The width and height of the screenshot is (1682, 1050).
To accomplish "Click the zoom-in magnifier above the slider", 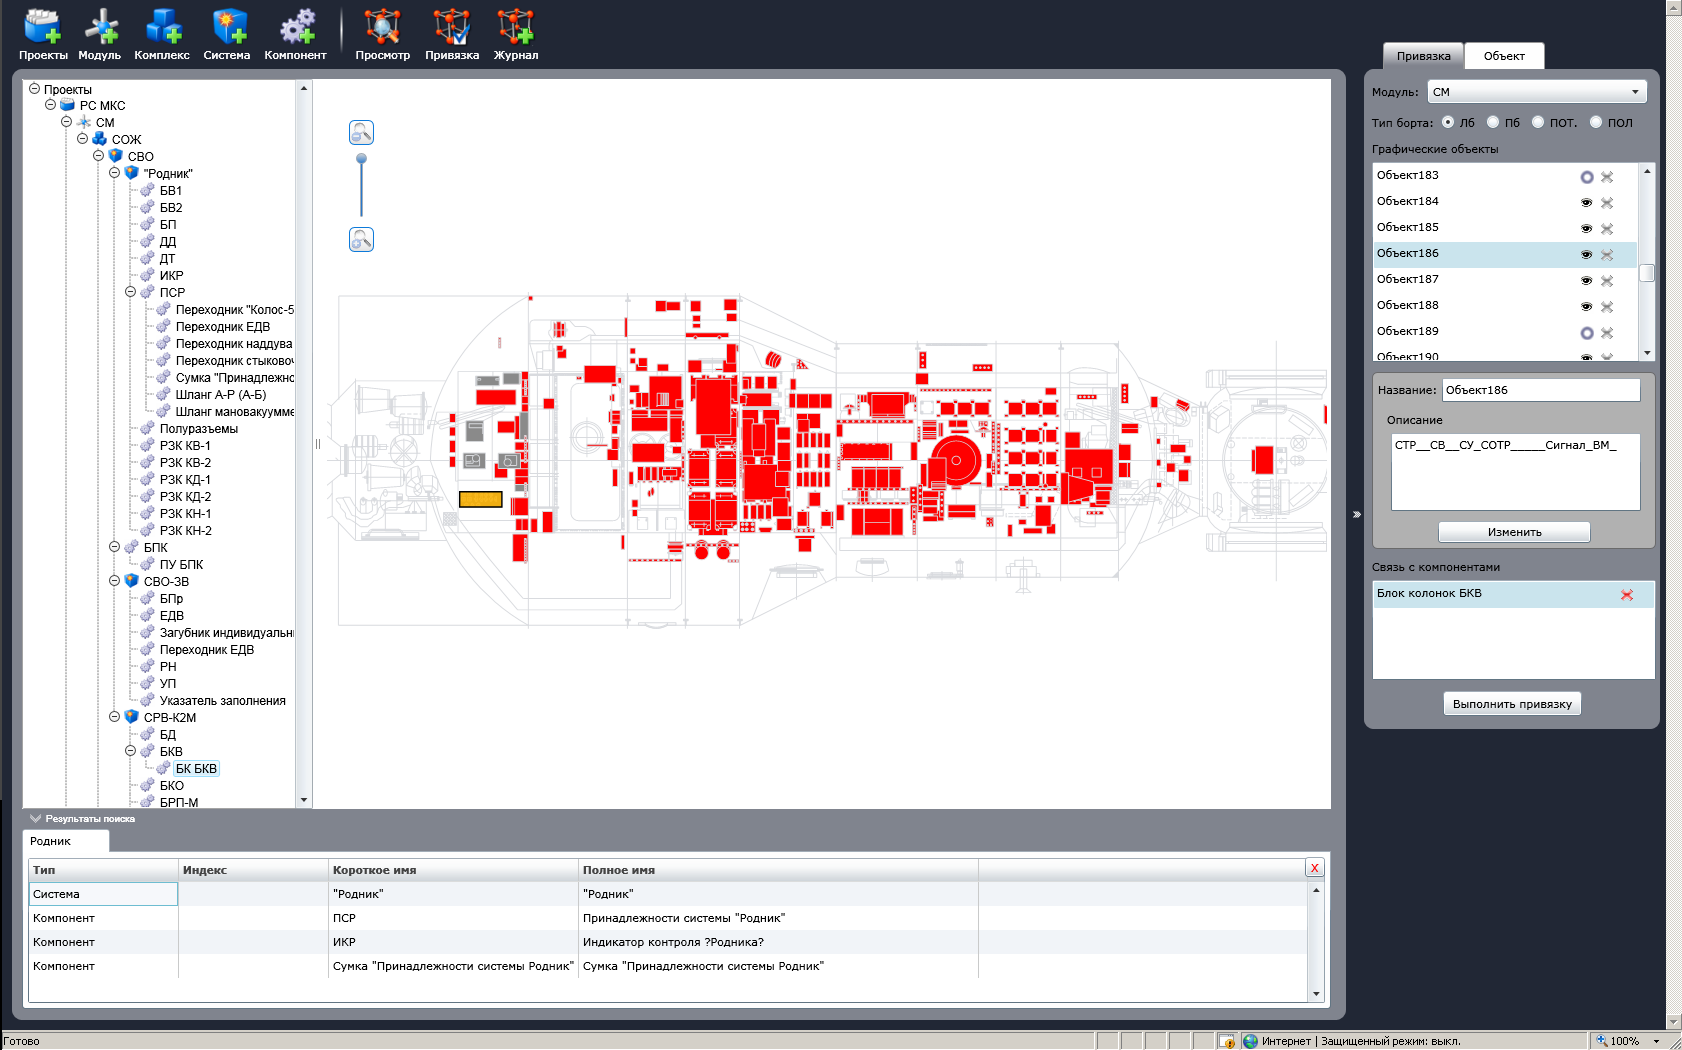I will click(x=361, y=132).
